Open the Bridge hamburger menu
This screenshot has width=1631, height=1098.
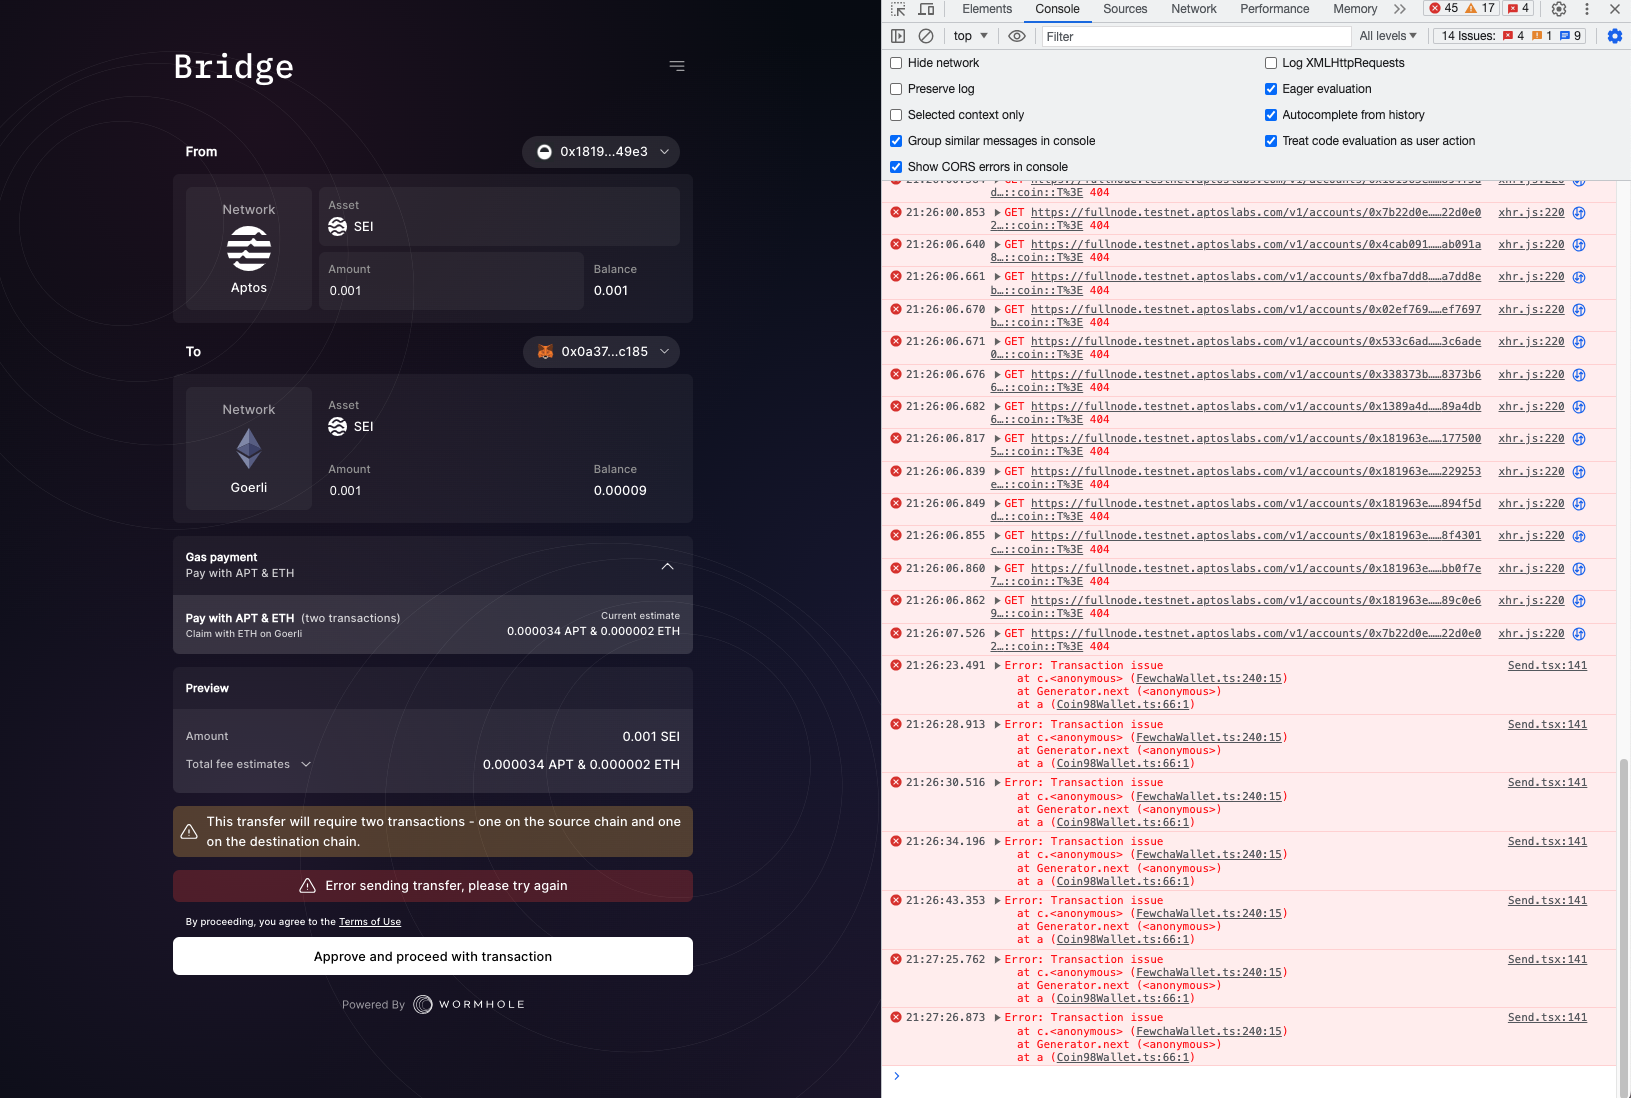coord(677,65)
